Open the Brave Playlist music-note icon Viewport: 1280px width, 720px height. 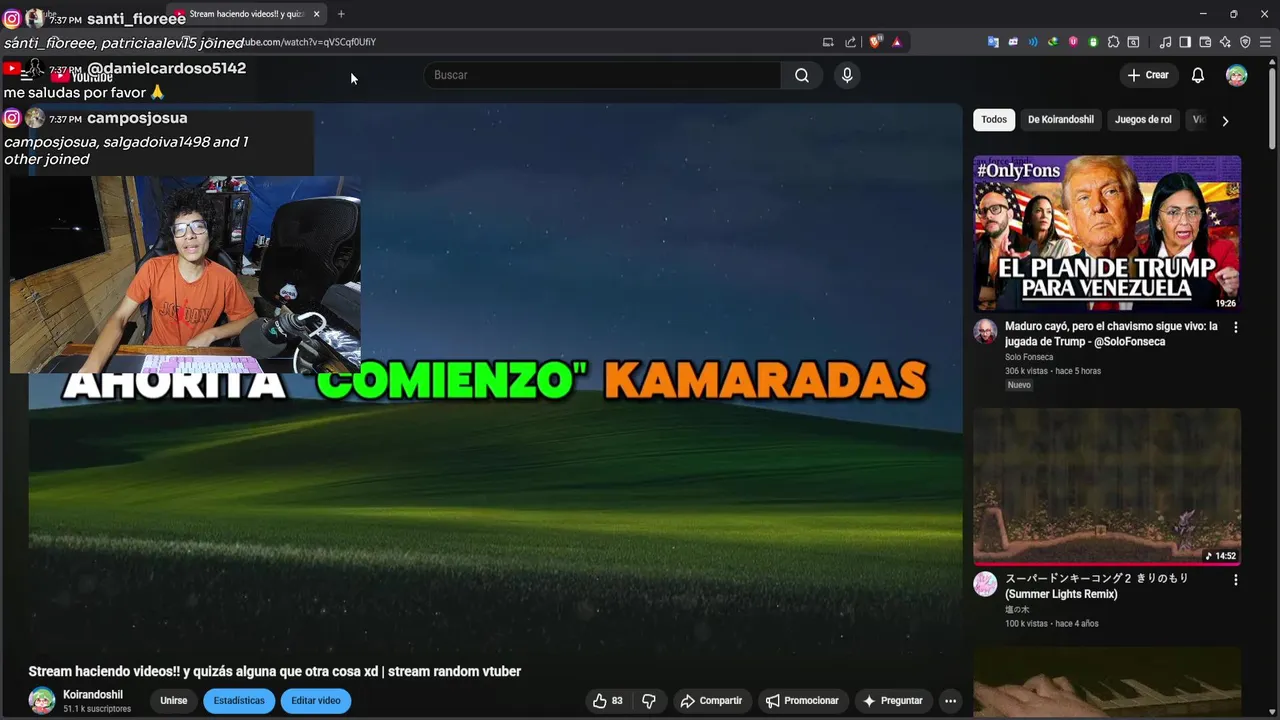(1165, 42)
